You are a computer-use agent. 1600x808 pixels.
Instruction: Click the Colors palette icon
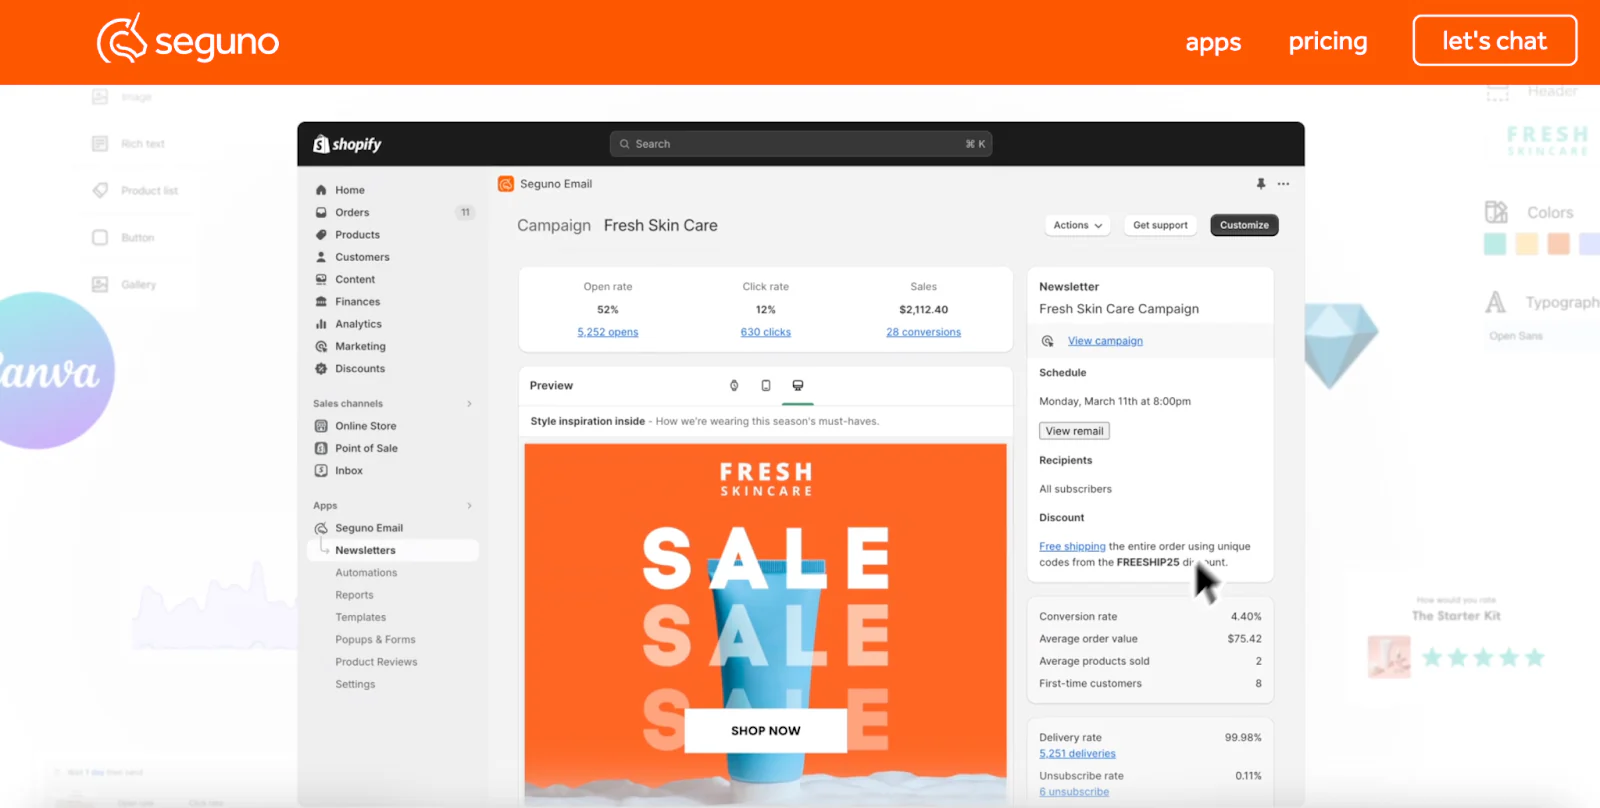[1496, 212]
